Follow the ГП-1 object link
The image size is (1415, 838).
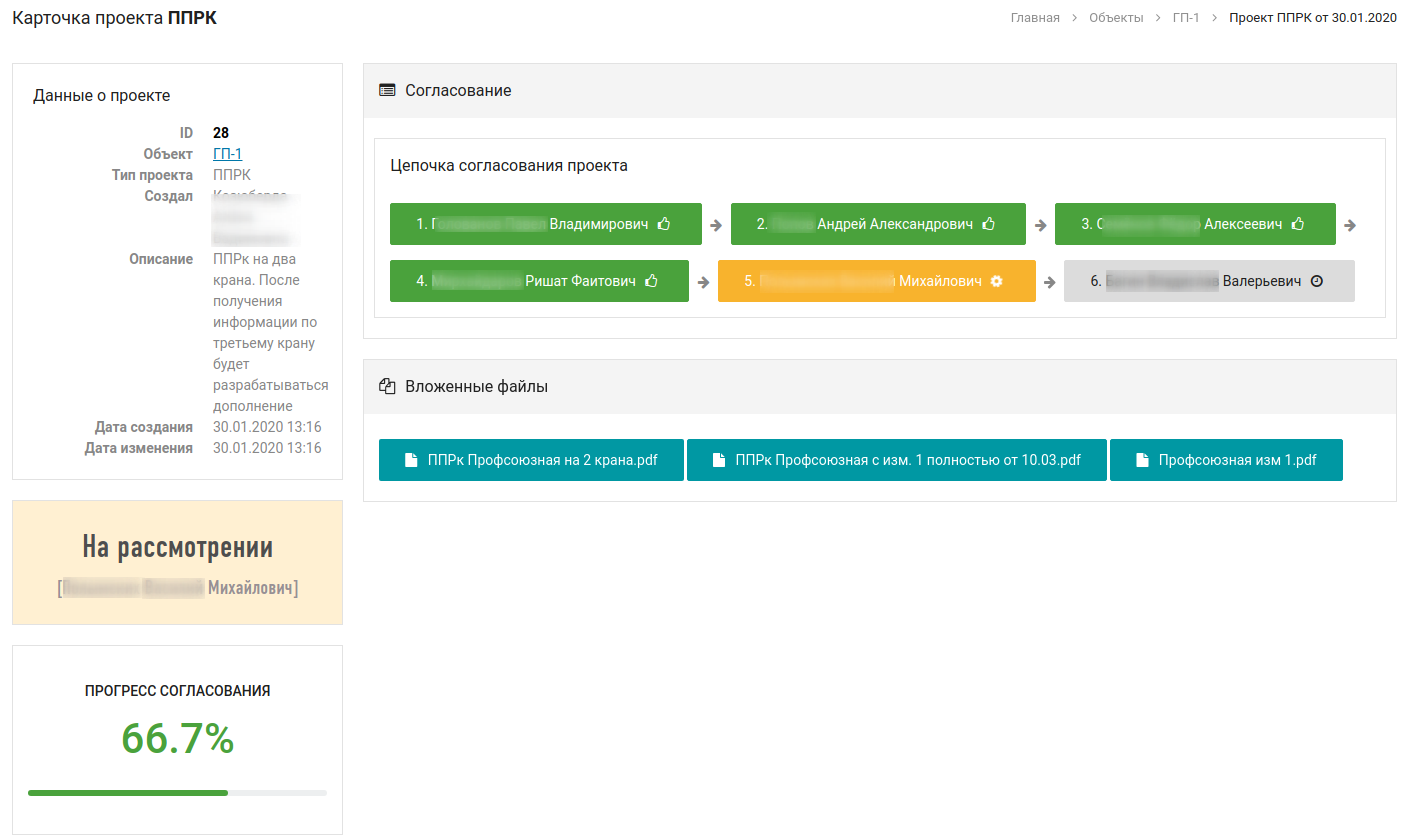click(227, 153)
